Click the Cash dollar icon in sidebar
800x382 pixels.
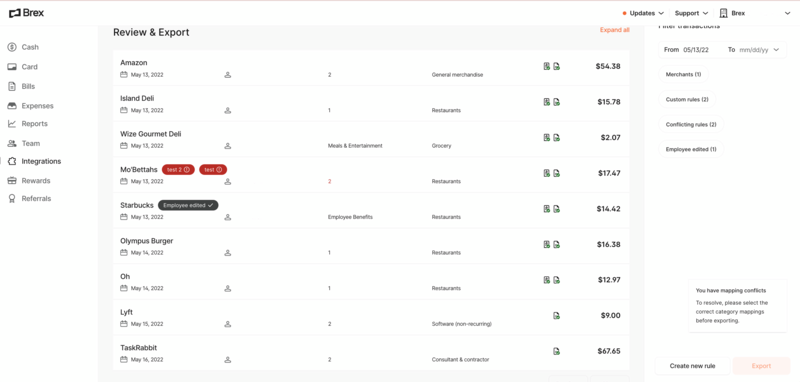(12, 47)
